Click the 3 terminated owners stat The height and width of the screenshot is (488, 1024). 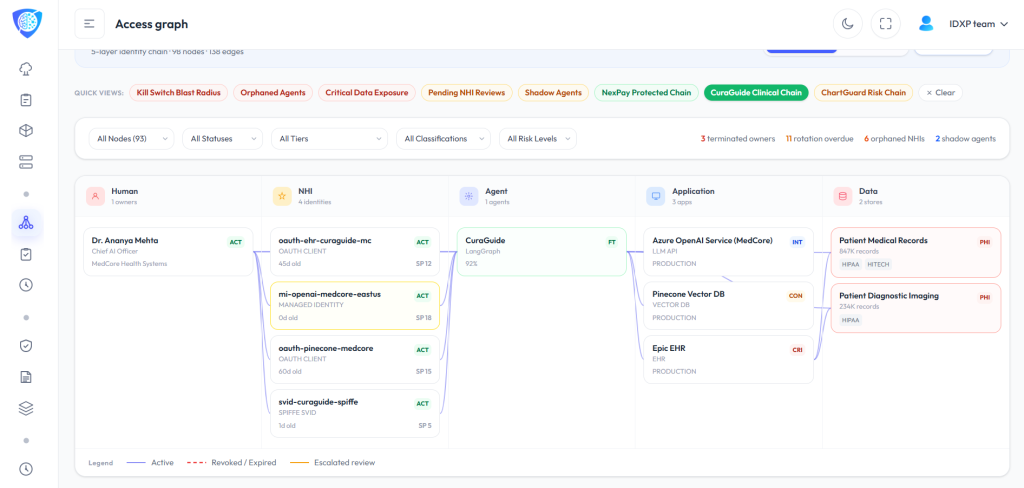click(x=738, y=138)
